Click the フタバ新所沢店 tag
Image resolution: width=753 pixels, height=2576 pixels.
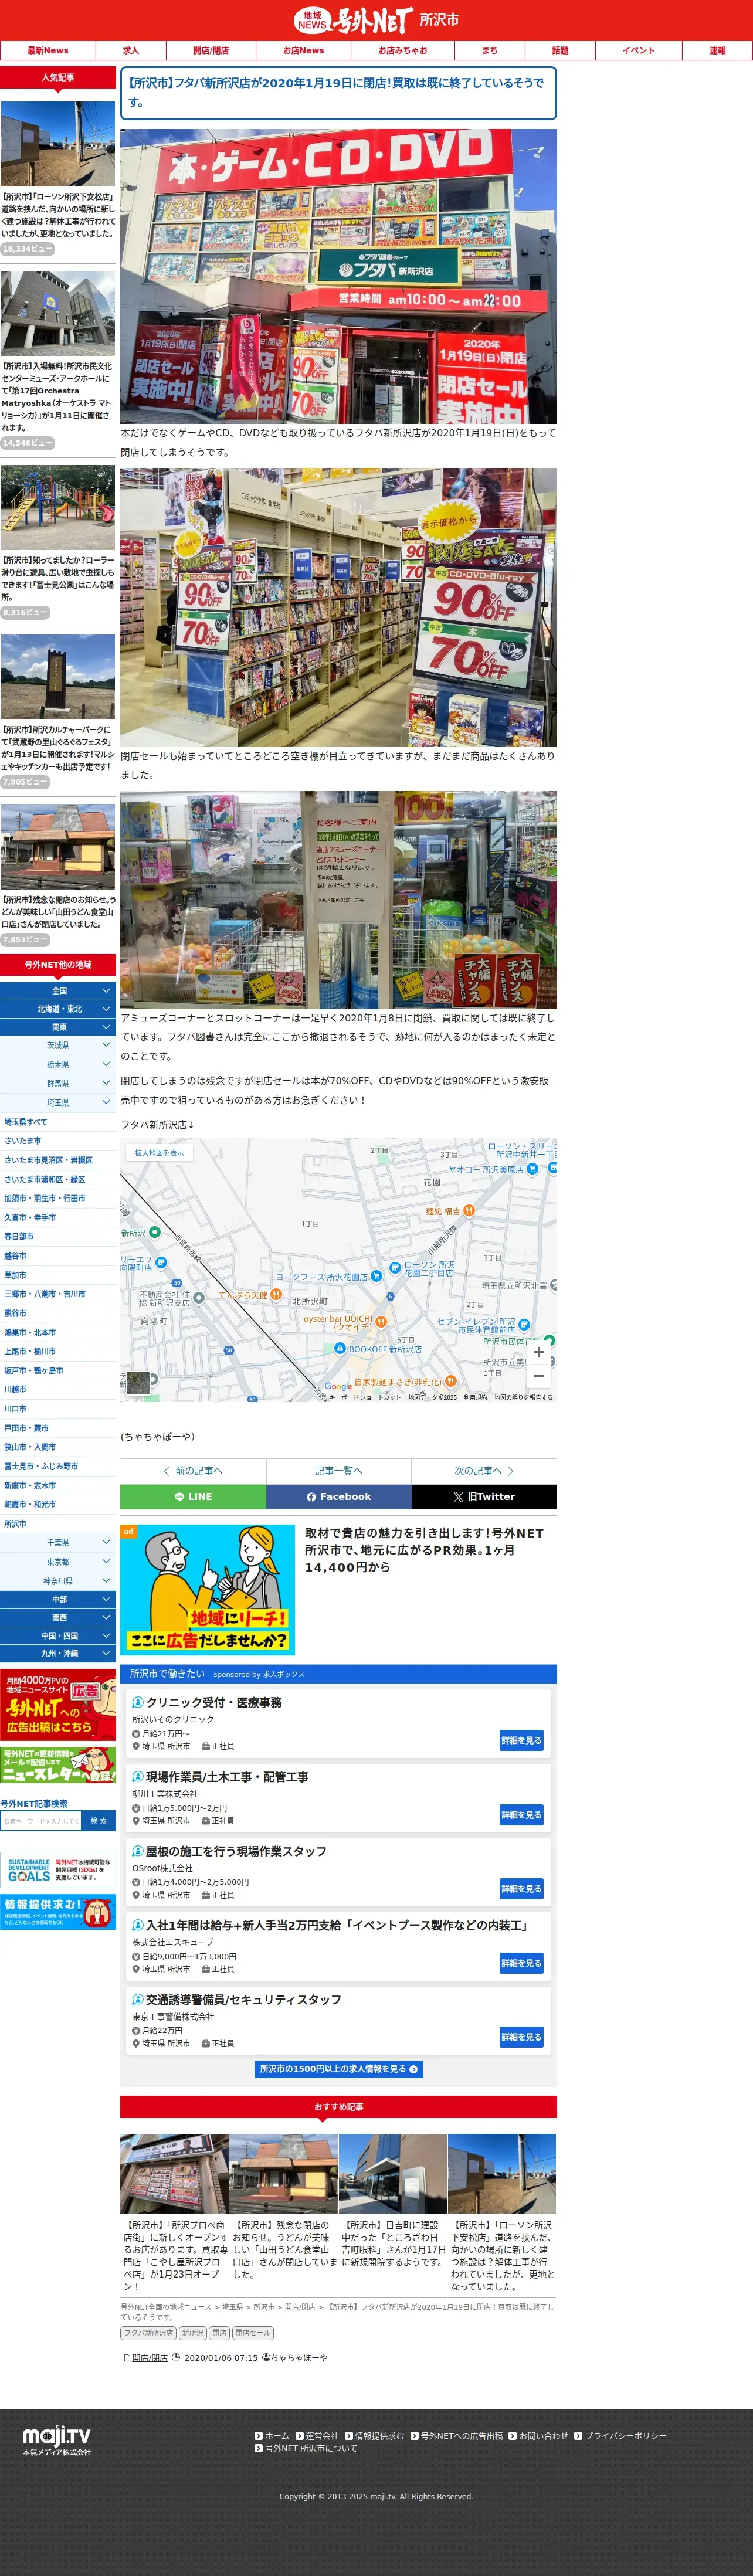148,2333
